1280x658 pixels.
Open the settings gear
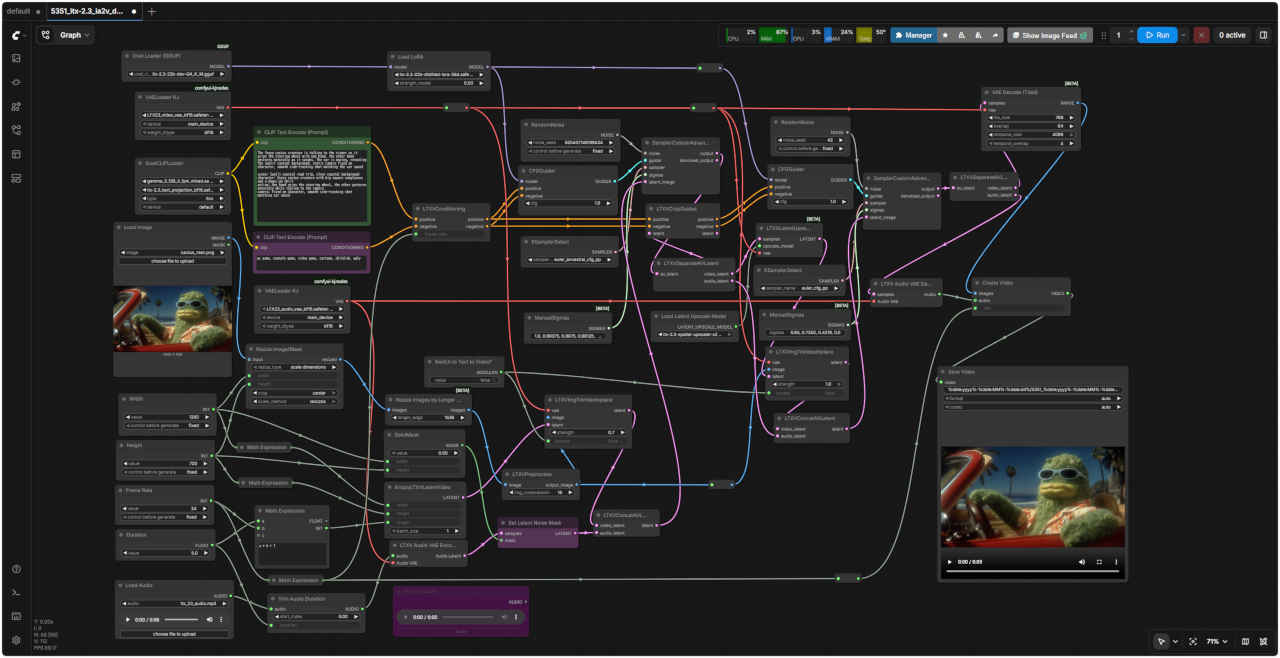(x=16, y=640)
